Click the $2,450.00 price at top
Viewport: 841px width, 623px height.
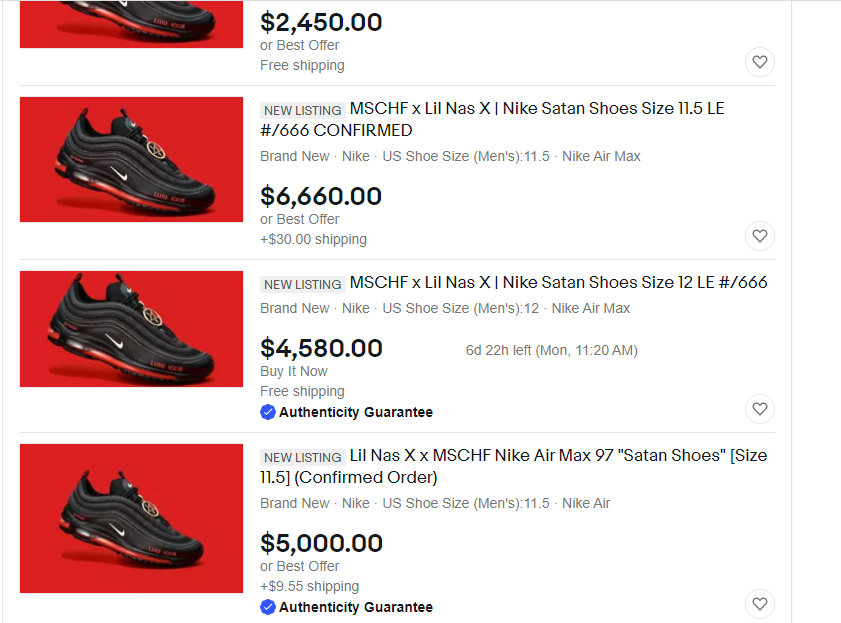click(x=321, y=22)
